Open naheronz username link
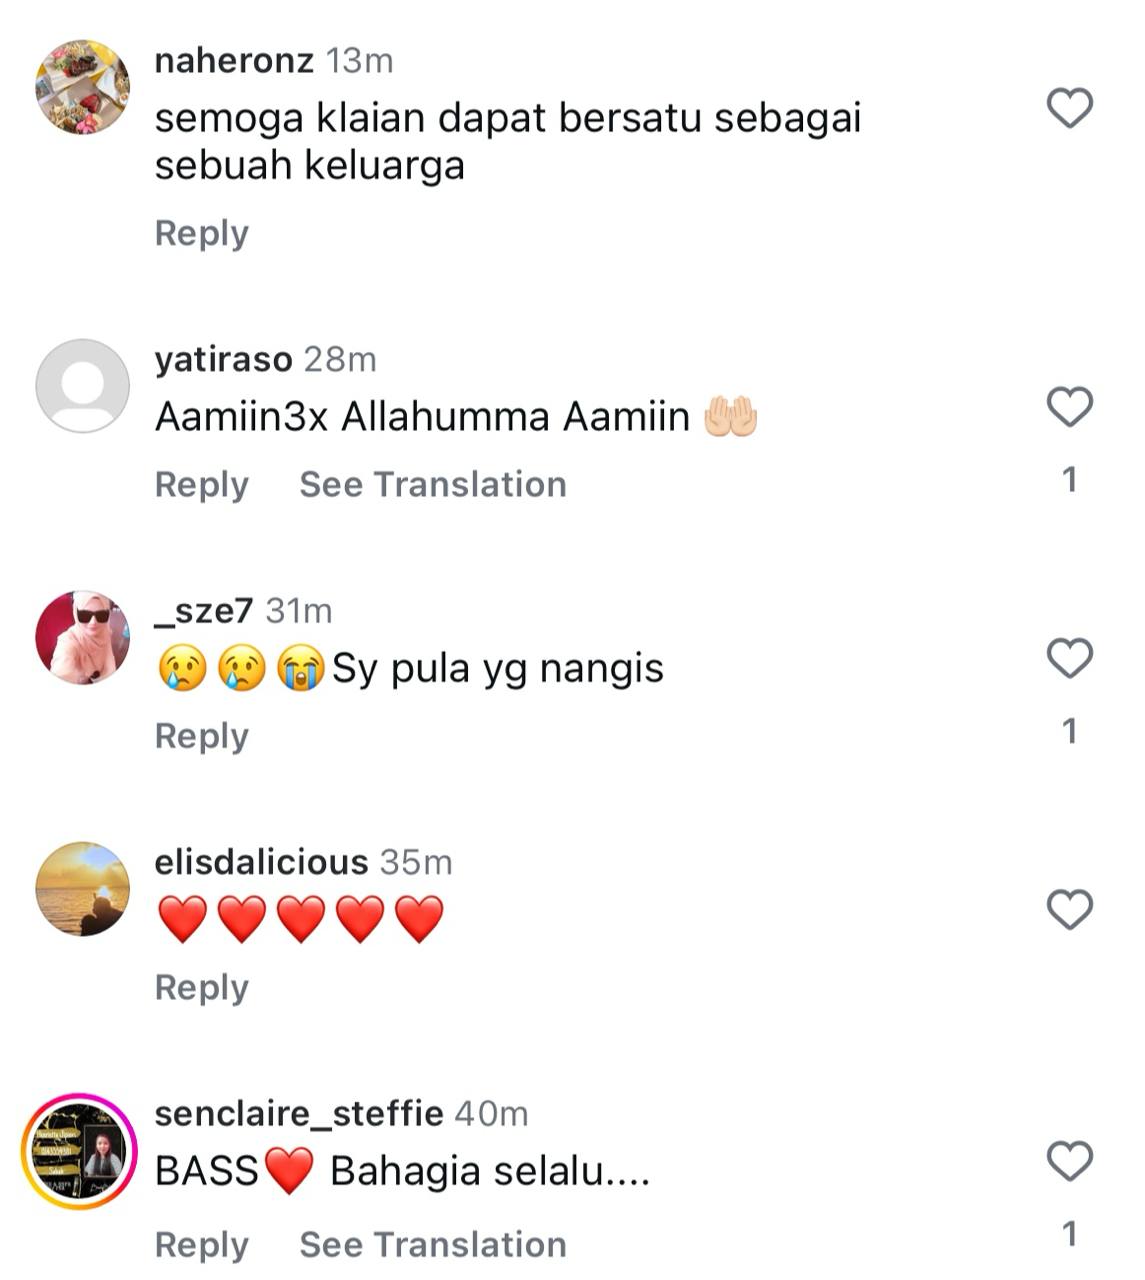The image size is (1145, 1280). (234, 61)
